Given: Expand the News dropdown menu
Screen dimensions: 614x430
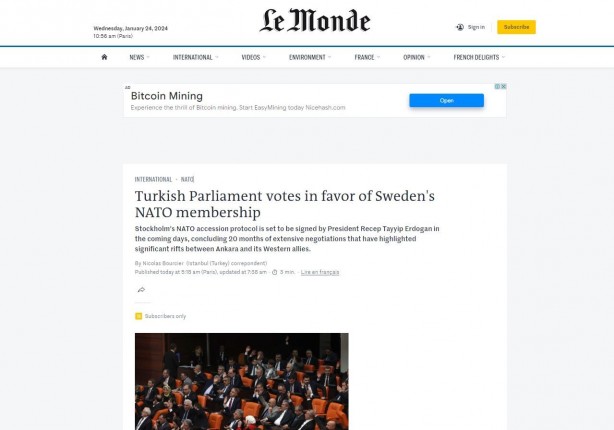Looking at the screenshot, I should coord(139,57).
